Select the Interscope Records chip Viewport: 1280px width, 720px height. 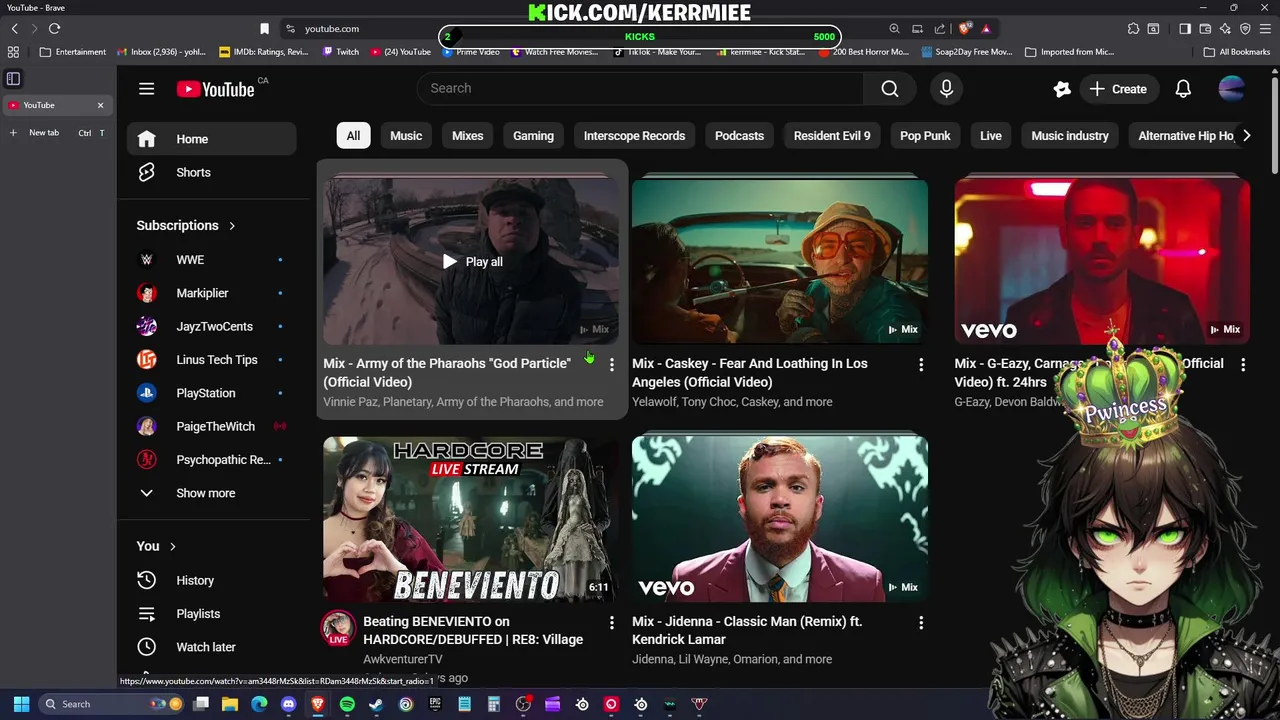click(x=634, y=136)
